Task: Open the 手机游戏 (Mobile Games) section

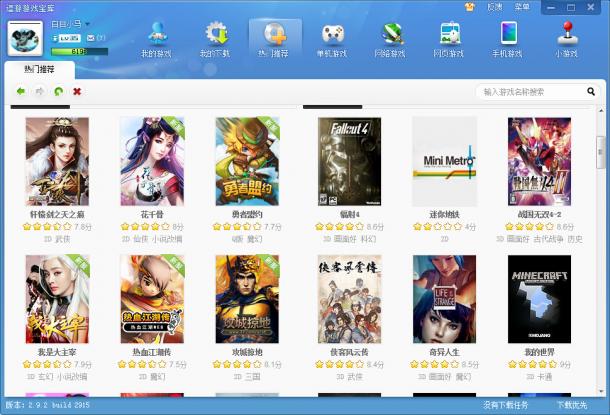Action: [x=507, y=40]
